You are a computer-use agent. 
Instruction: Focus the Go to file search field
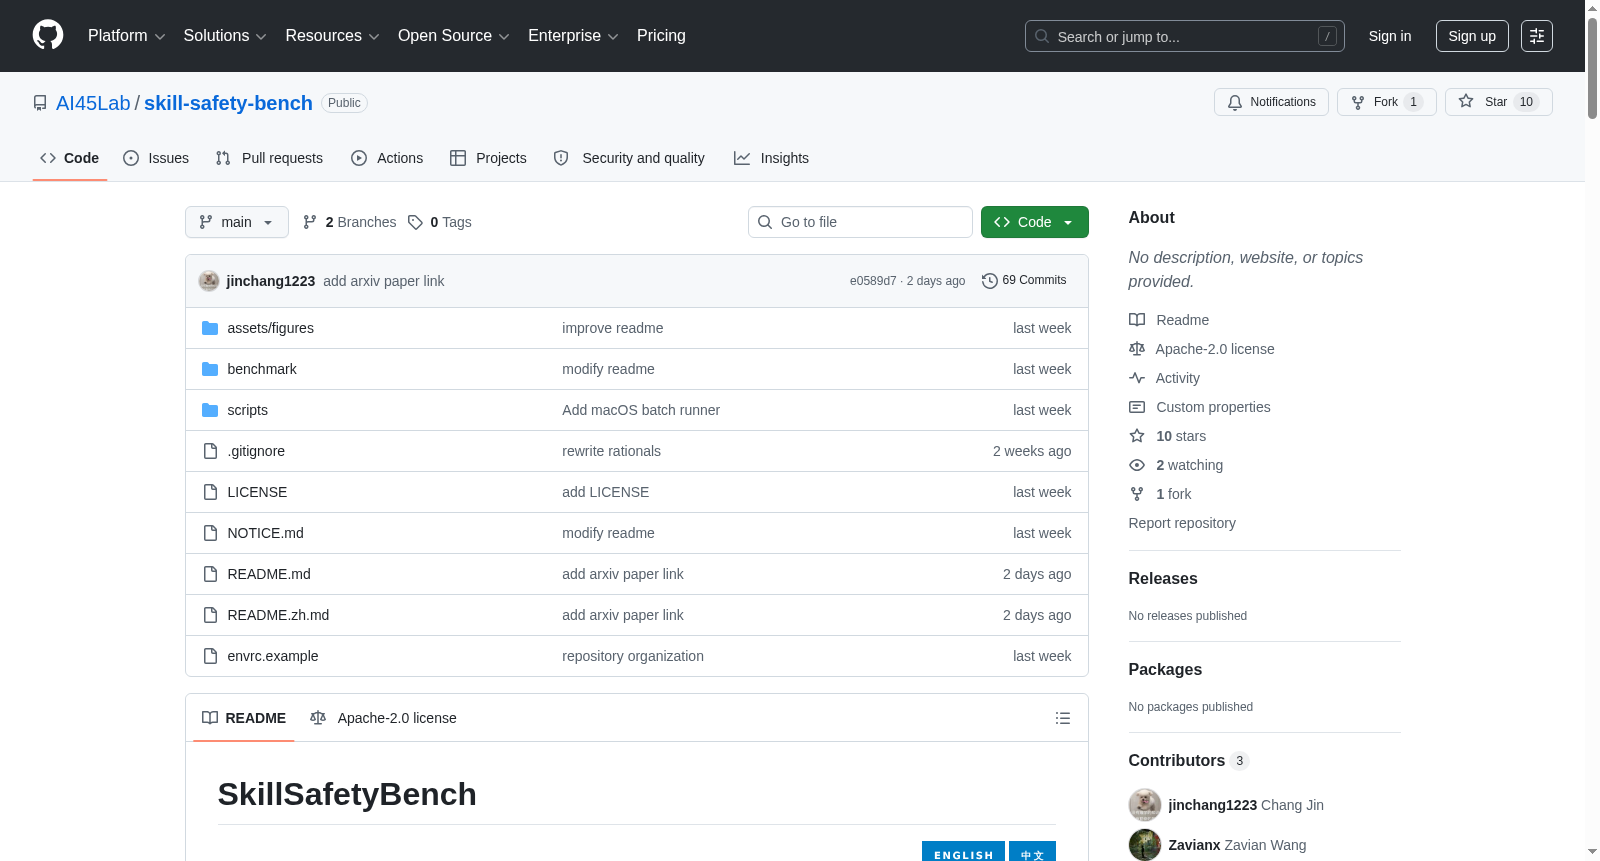click(860, 222)
